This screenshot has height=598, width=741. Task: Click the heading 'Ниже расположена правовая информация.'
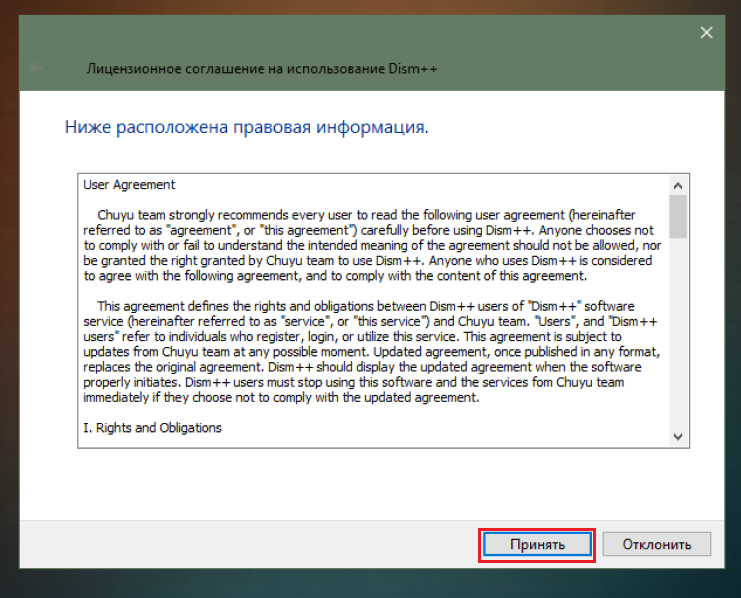coord(246,127)
